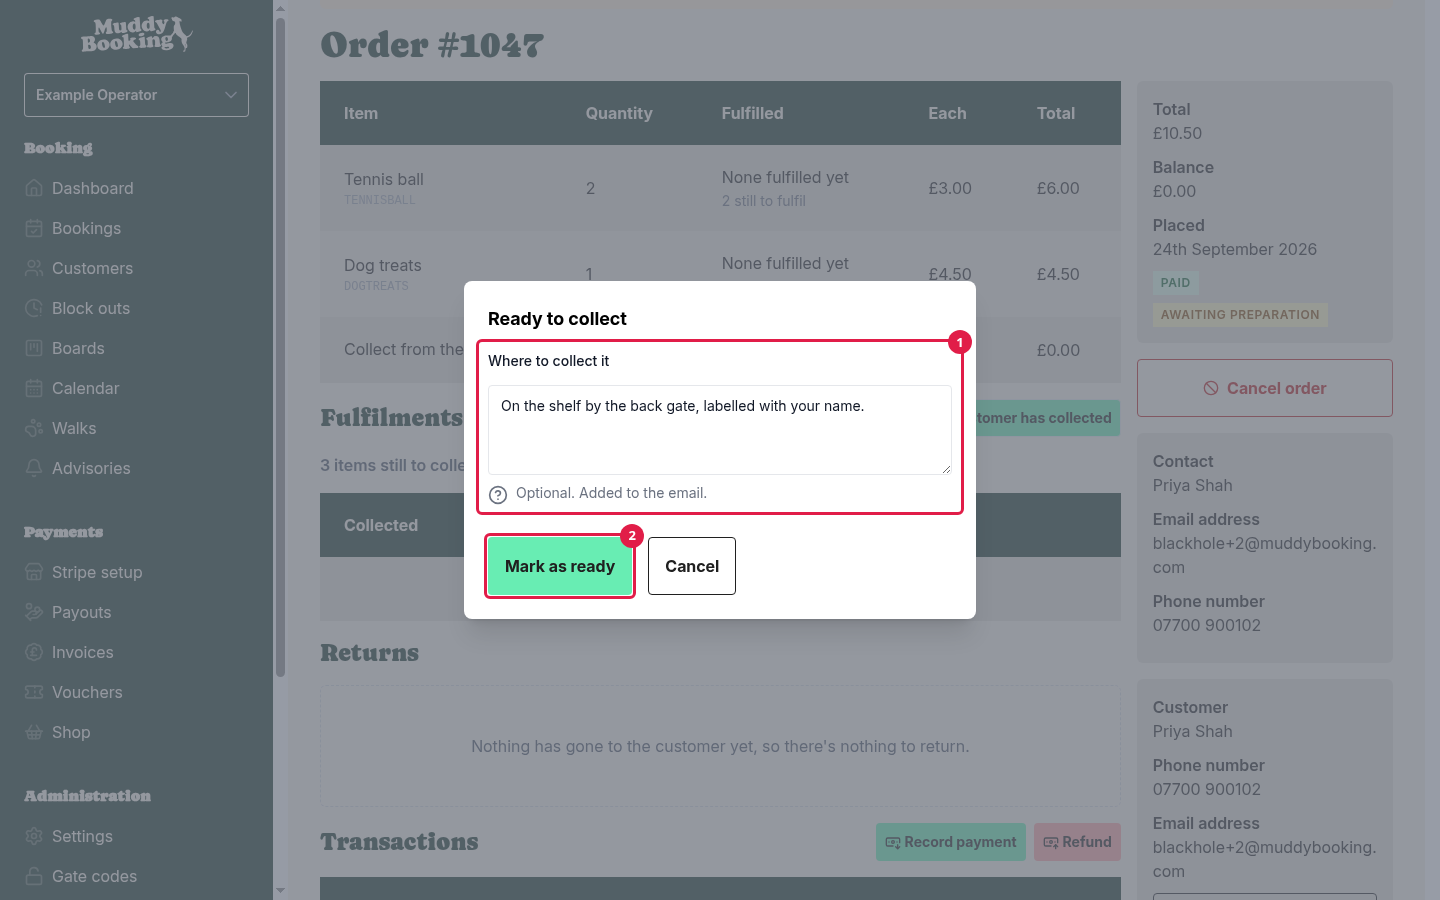Image resolution: width=1440 pixels, height=900 pixels.
Task: Click Mark as ready button
Action: pos(560,566)
